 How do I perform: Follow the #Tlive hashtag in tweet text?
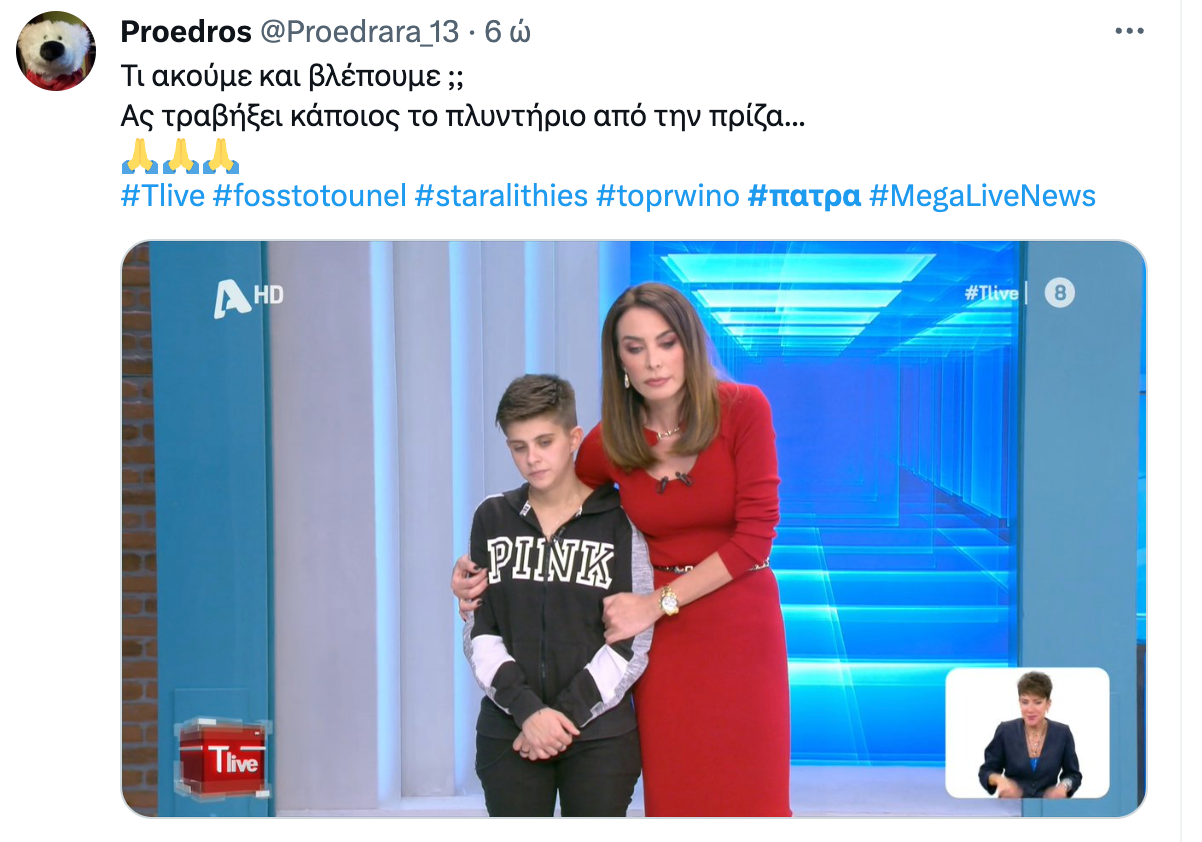click(x=163, y=196)
